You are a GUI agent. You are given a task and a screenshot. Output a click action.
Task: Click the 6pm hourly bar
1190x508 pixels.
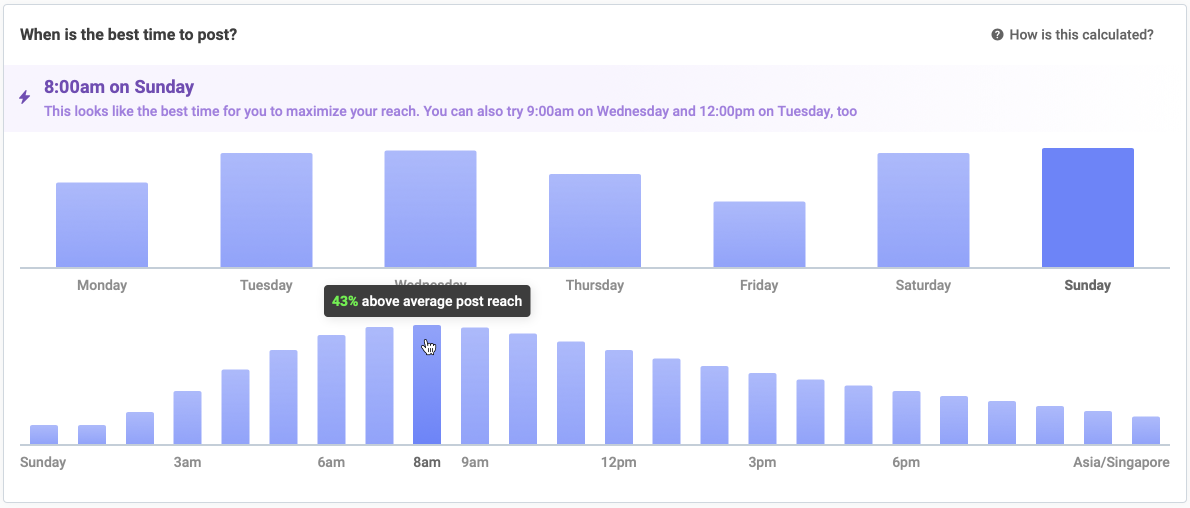tap(906, 418)
